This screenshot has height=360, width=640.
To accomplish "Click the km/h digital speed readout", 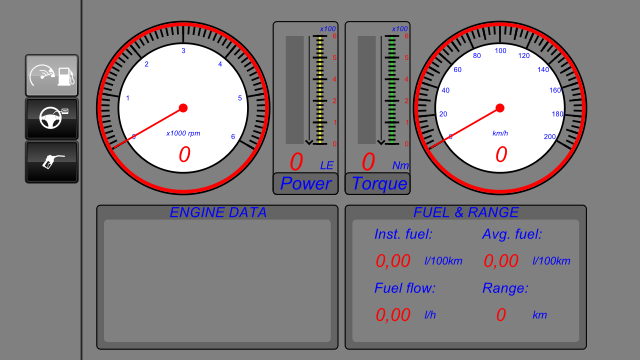I will click(x=501, y=155).
